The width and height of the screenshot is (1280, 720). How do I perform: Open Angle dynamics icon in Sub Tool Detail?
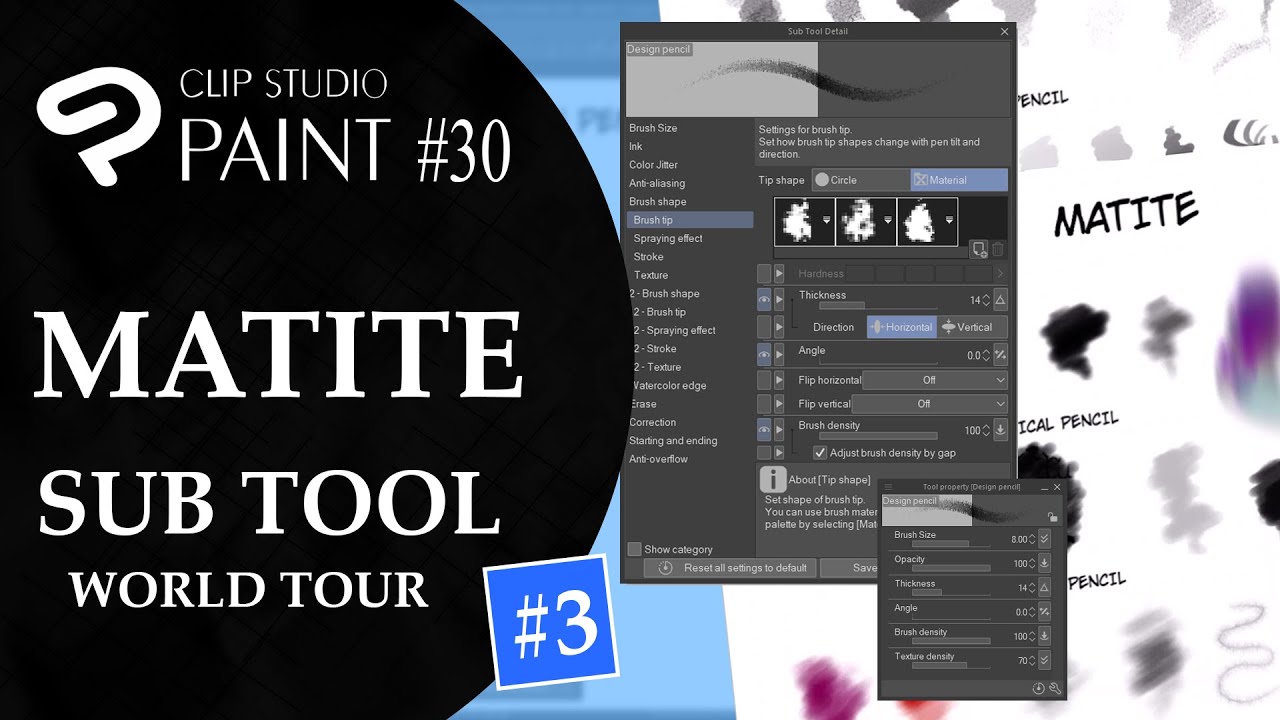tap(1000, 355)
